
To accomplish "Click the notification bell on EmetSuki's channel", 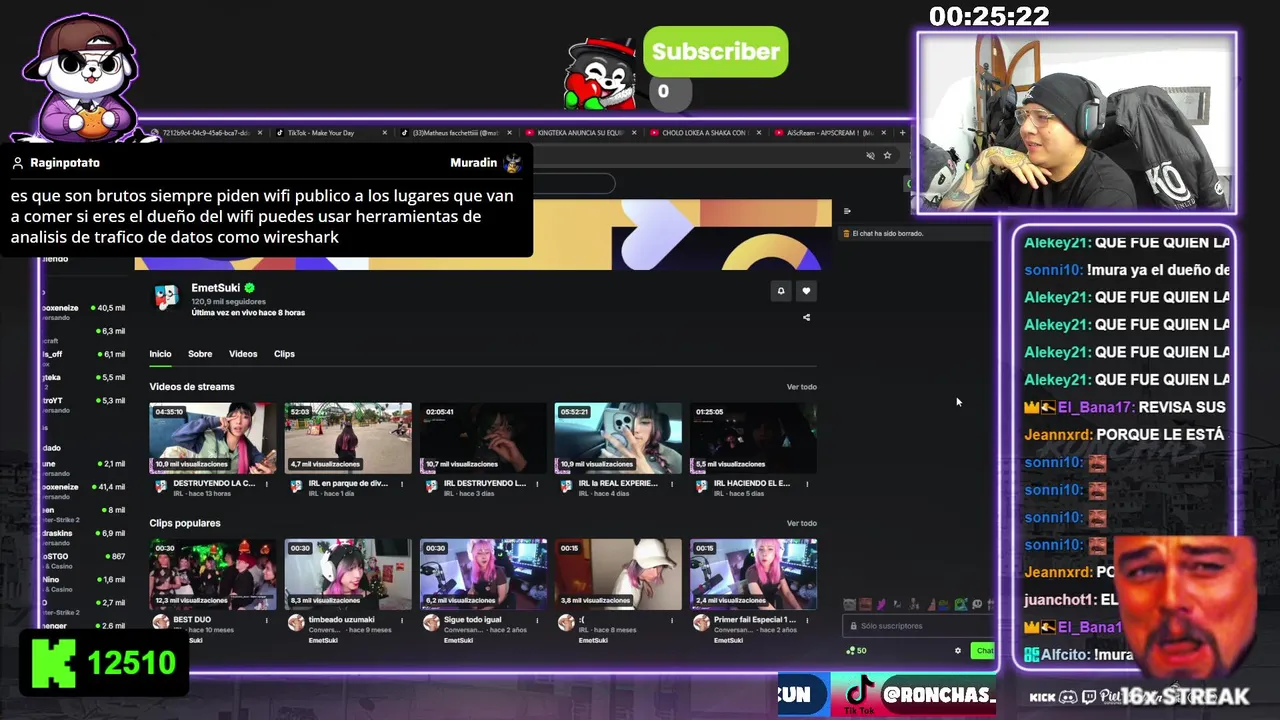I will (781, 291).
